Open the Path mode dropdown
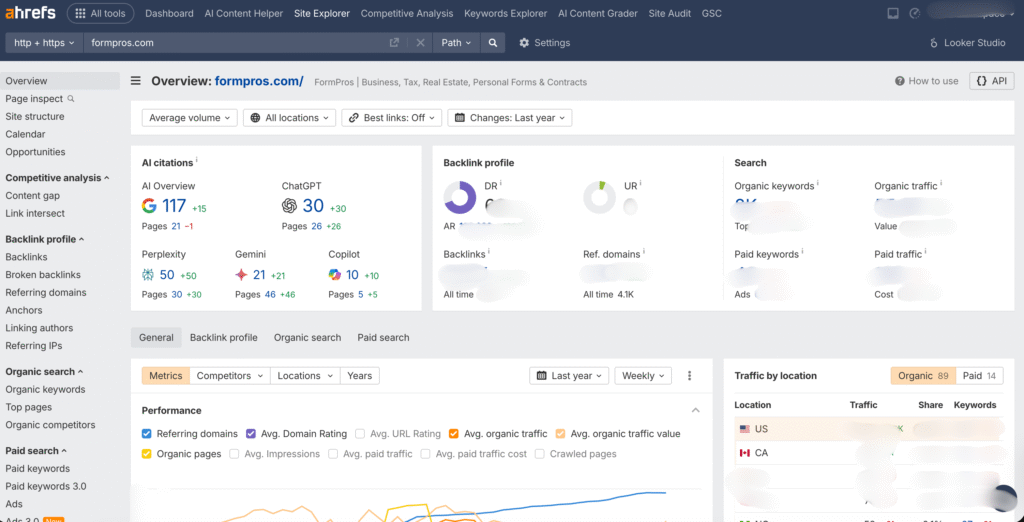The width and height of the screenshot is (1024, 522). [x=456, y=42]
